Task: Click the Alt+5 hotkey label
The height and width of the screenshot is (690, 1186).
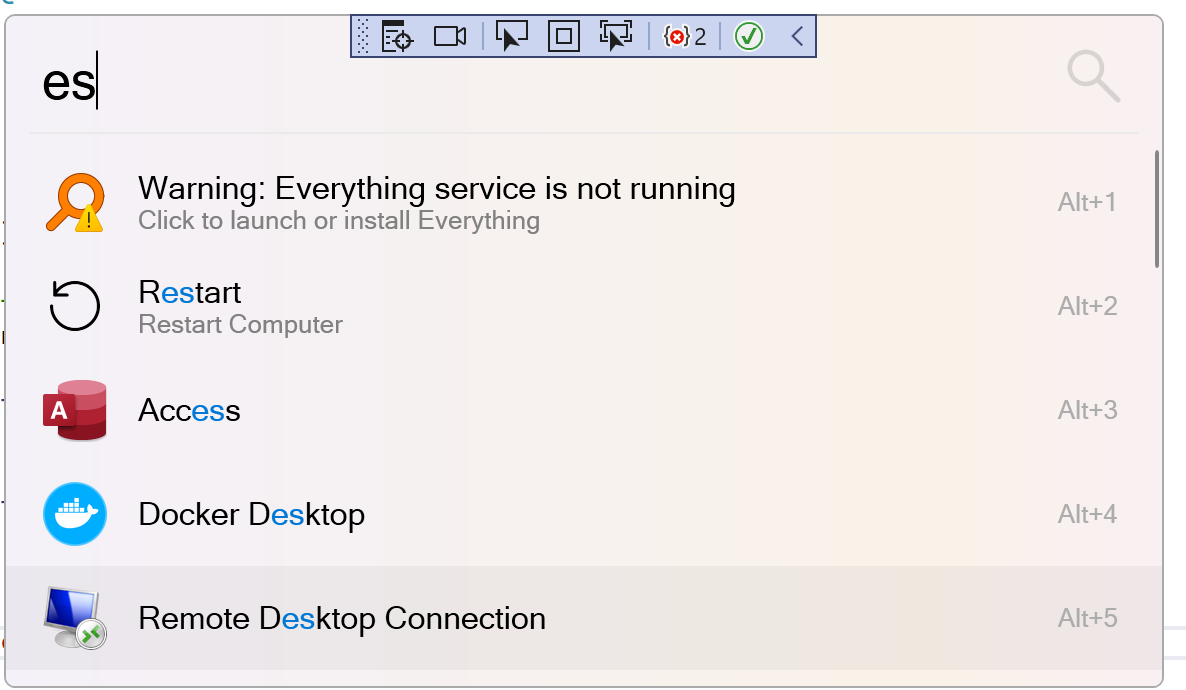Action: click(x=1087, y=618)
